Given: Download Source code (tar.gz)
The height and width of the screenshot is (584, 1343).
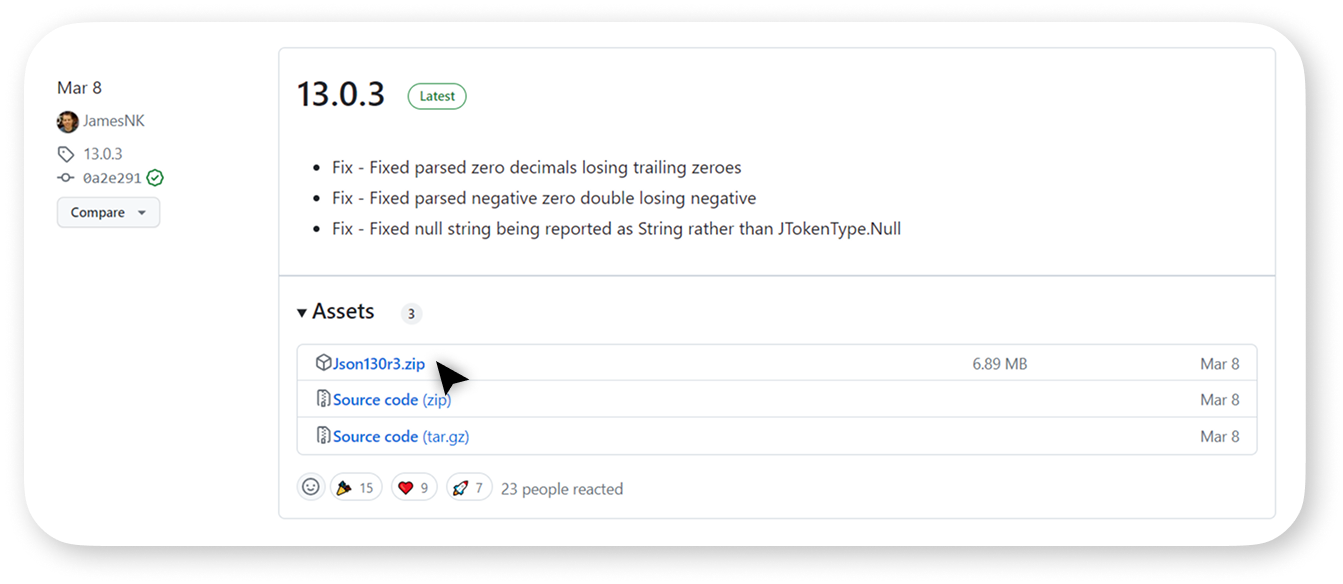Looking at the screenshot, I should coord(401,437).
